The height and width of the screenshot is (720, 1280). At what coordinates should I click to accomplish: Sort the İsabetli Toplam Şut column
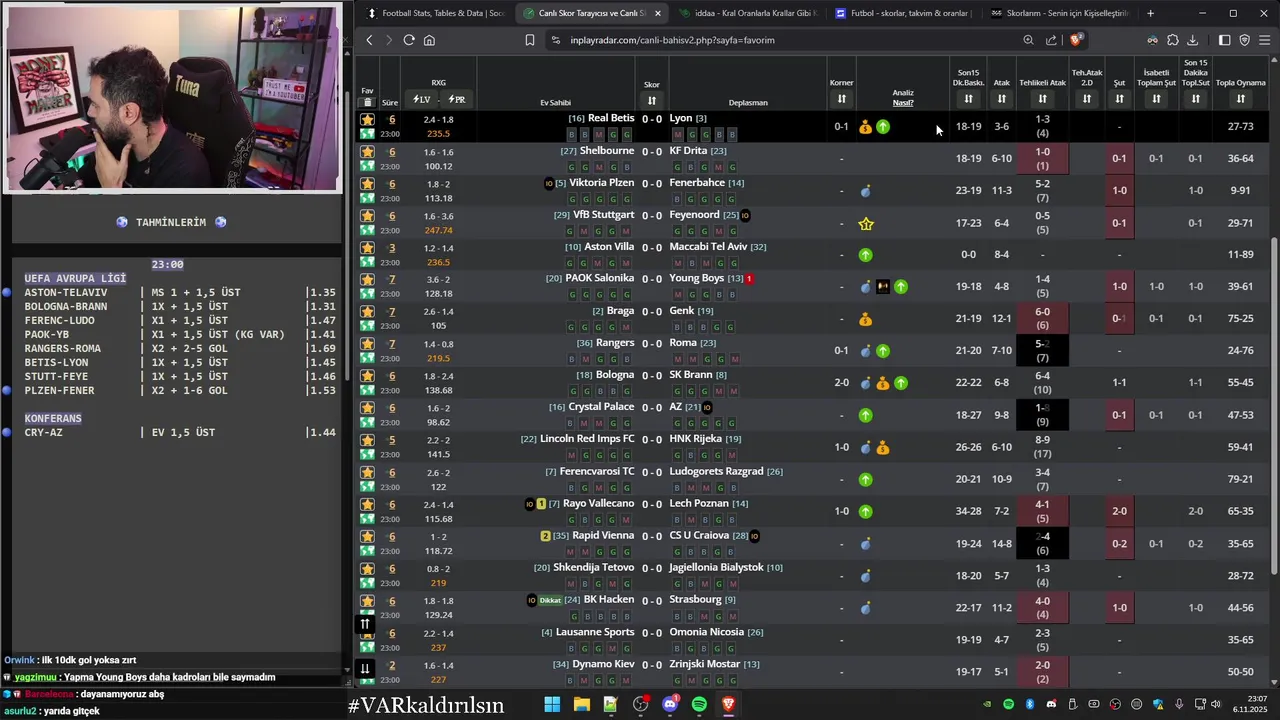pyautogui.click(x=1156, y=99)
